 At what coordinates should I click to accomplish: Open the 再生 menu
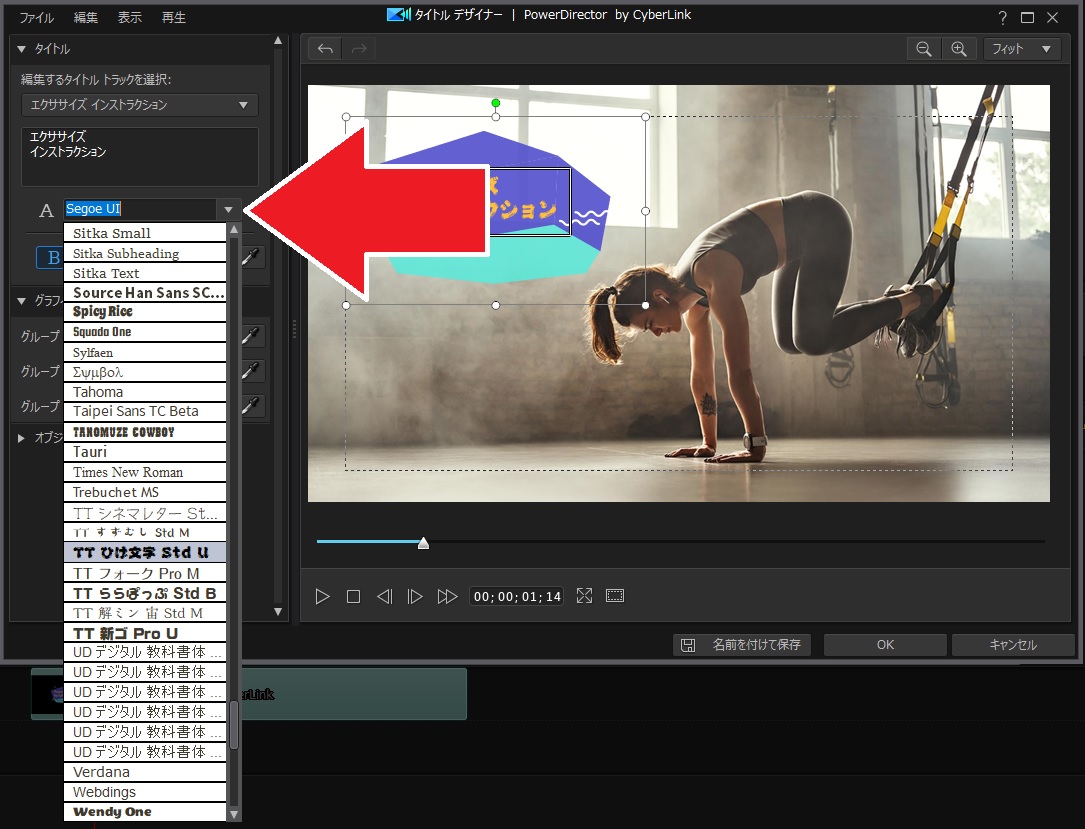tap(174, 17)
